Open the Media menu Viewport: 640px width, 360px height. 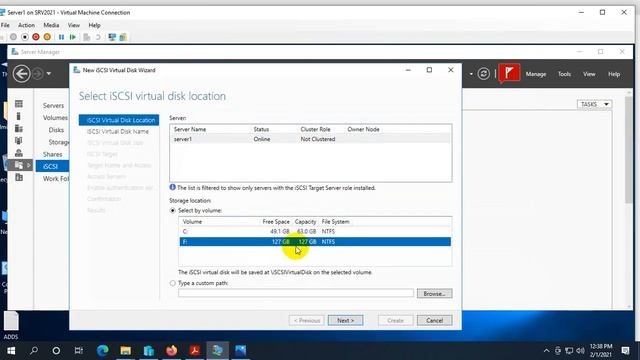(x=51, y=25)
